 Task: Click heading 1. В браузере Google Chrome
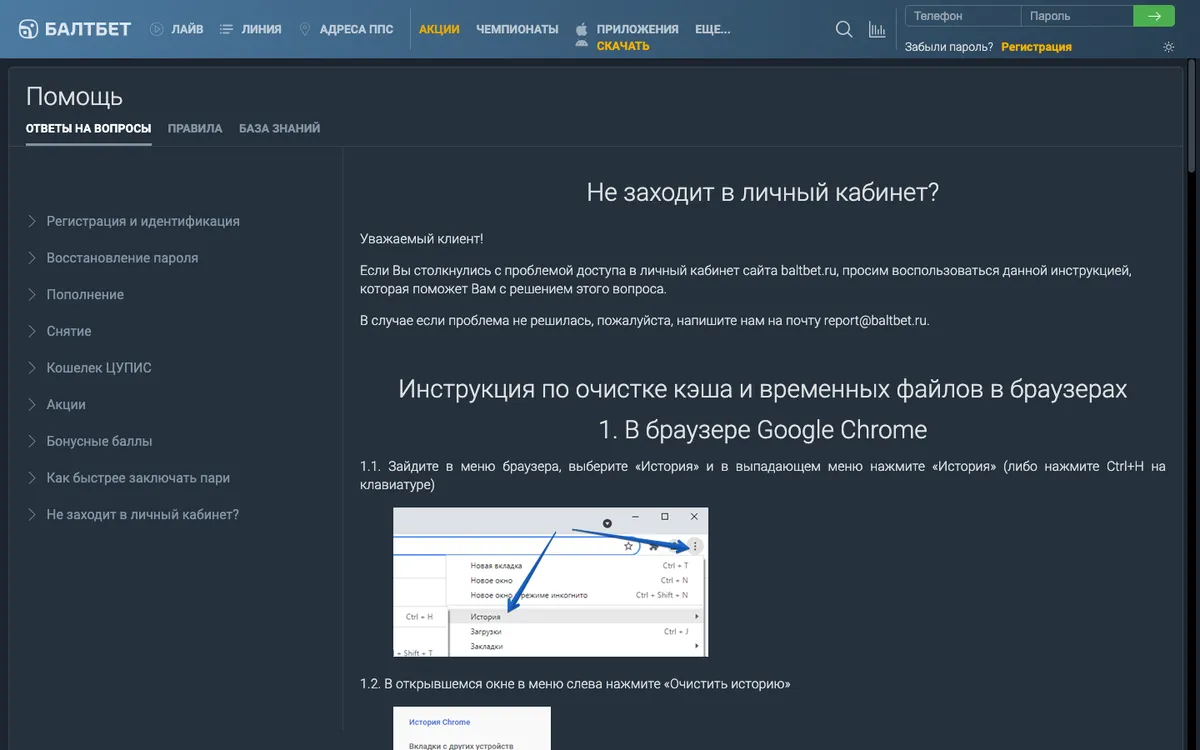click(x=763, y=430)
